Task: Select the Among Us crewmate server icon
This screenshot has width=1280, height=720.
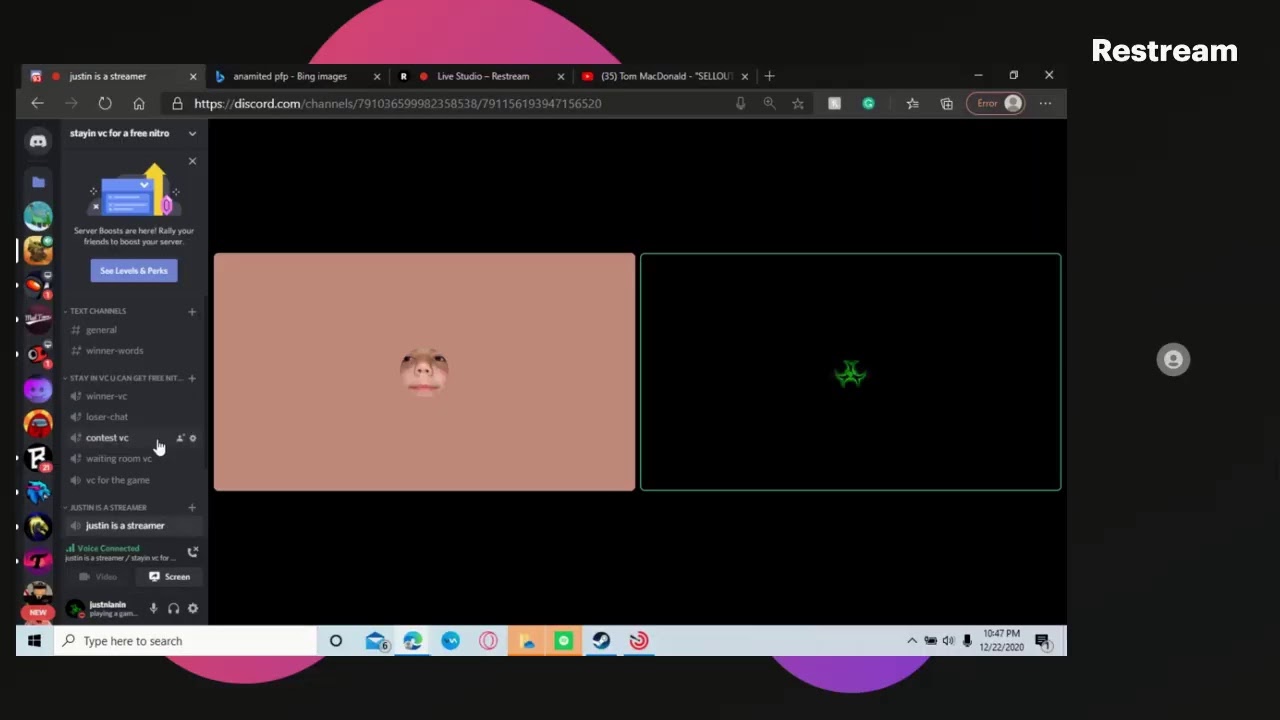Action: pyautogui.click(x=38, y=423)
